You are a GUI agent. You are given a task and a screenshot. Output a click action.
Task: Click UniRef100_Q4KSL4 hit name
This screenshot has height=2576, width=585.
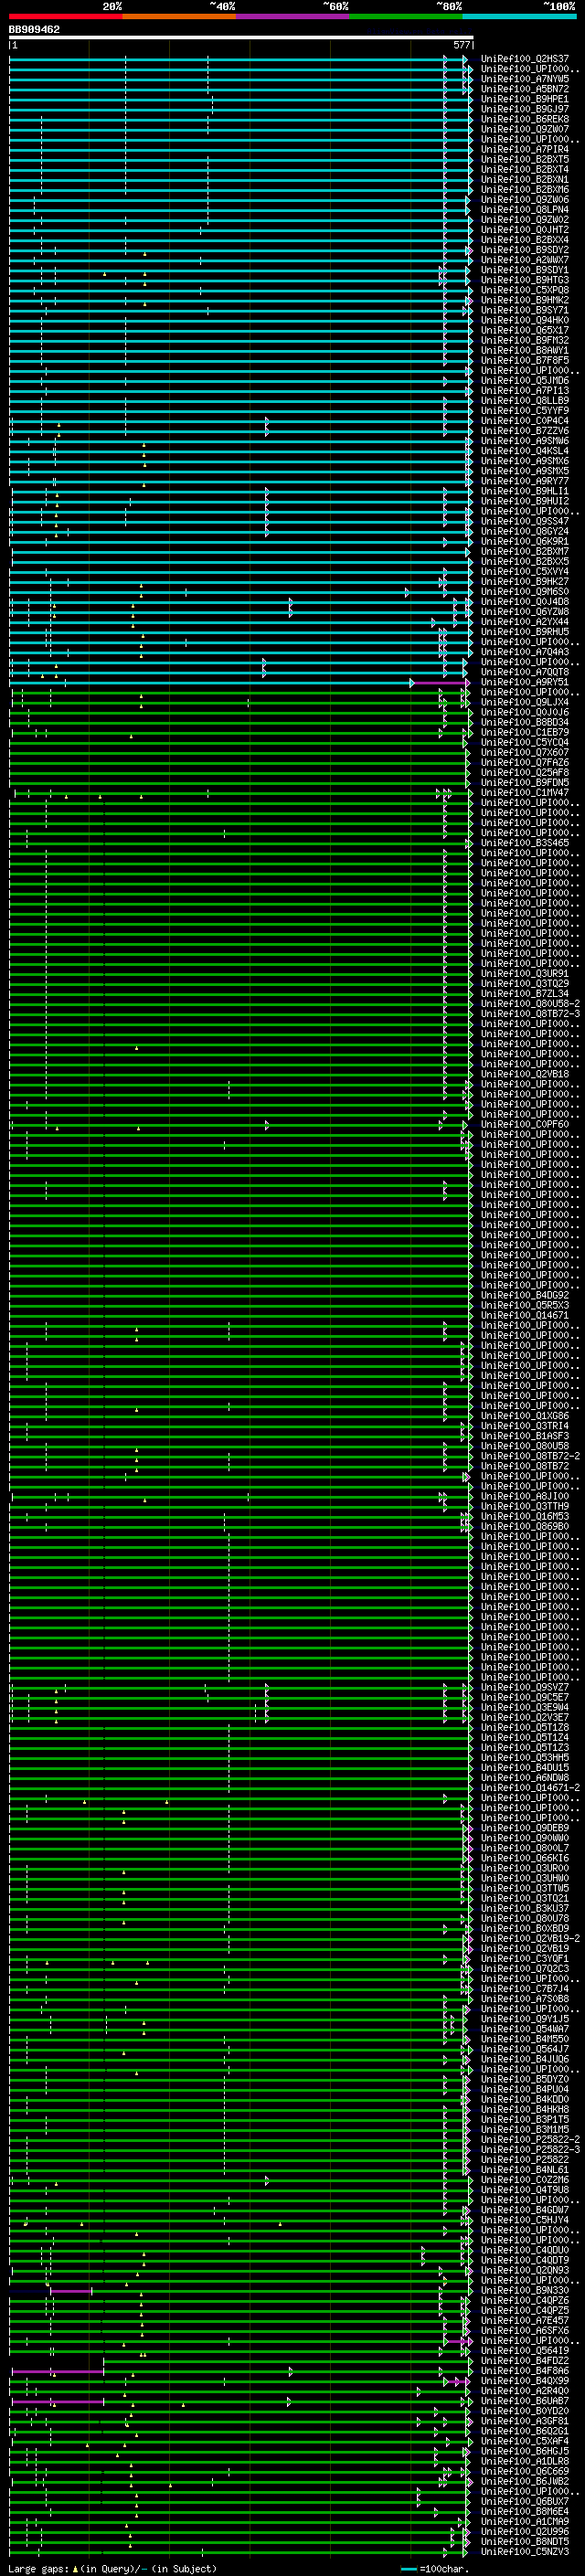[x=524, y=451]
